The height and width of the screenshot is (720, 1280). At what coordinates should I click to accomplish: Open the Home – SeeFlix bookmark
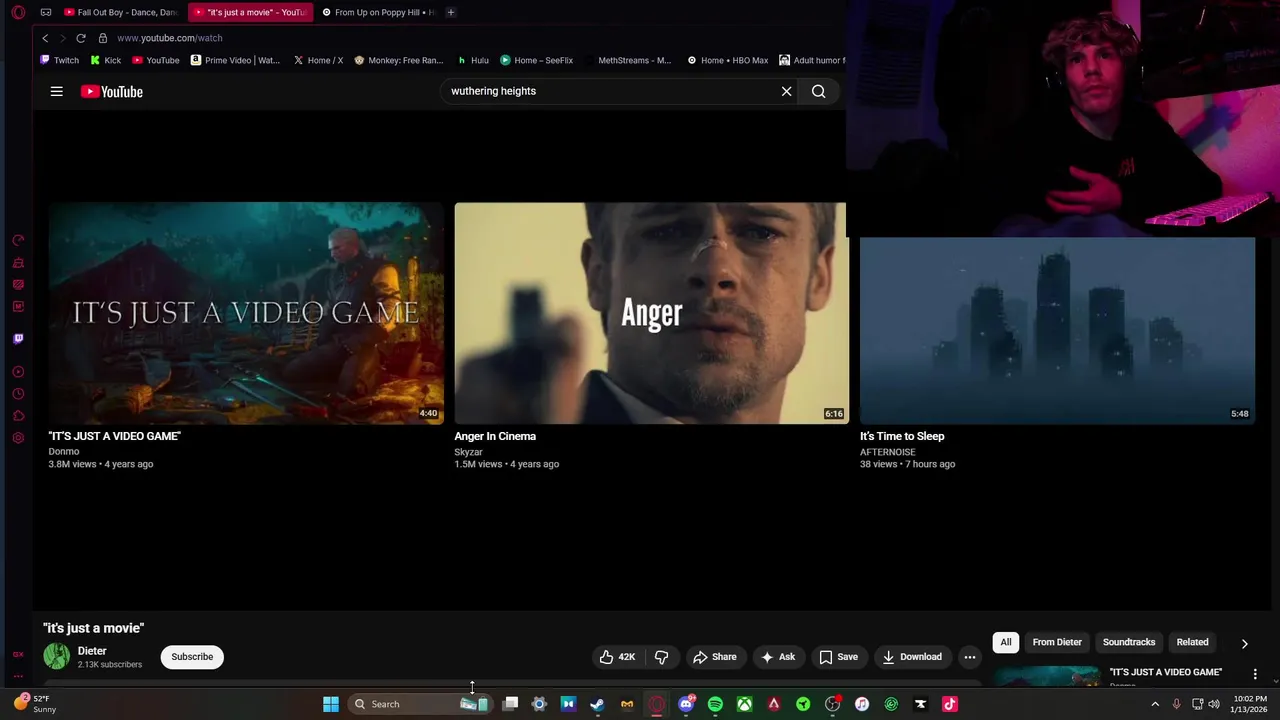(x=537, y=60)
